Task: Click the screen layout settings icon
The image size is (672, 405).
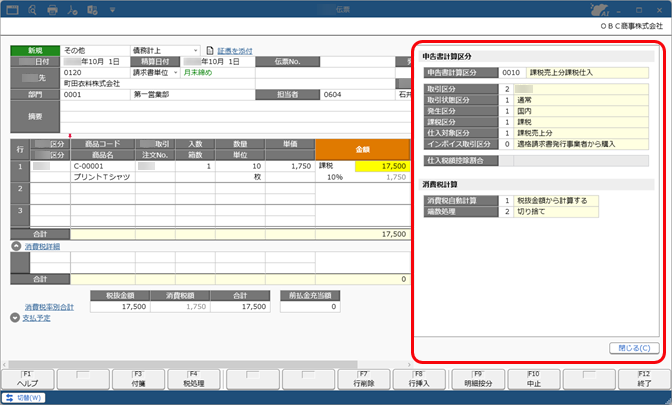Action: (92, 9)
